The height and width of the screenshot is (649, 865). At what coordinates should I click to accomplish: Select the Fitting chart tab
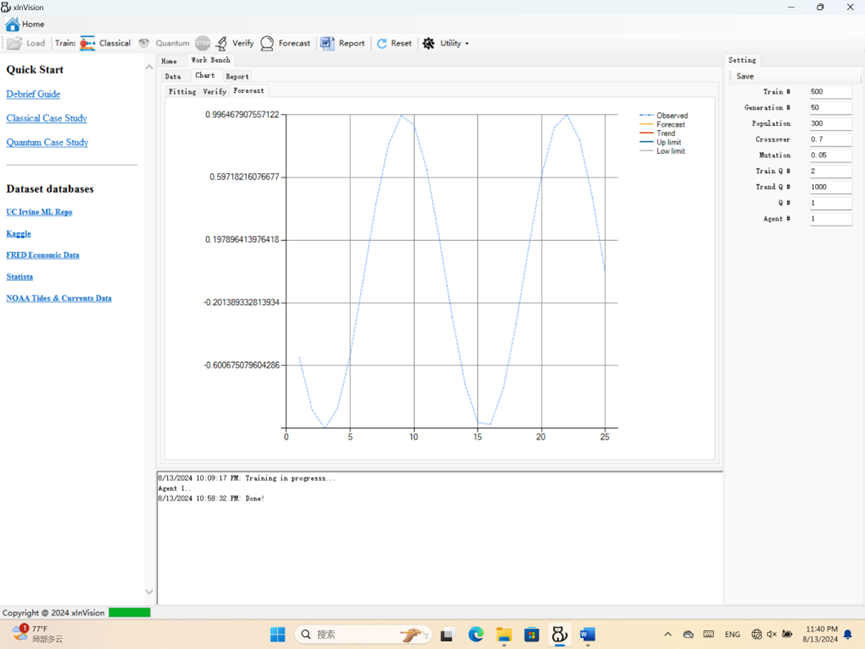point(182,92)
